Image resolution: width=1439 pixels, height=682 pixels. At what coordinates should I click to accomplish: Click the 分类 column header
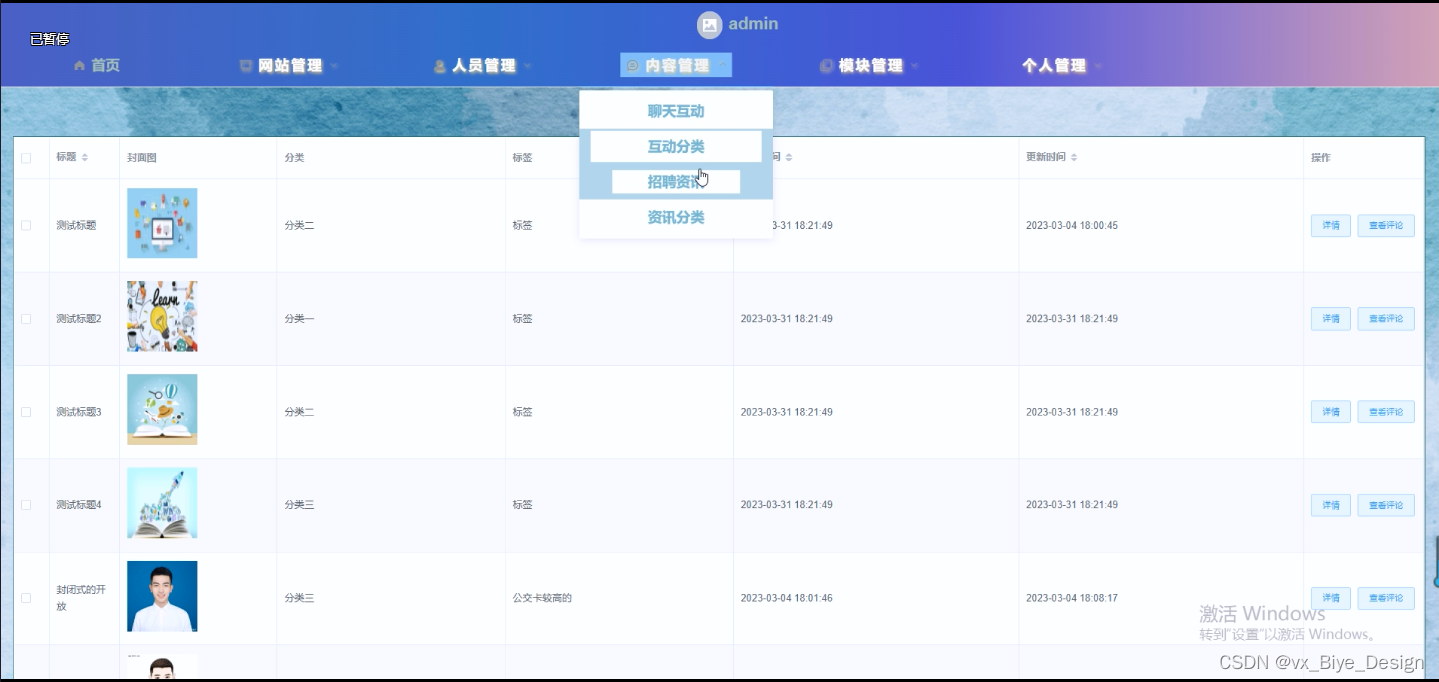pos(294,158)
